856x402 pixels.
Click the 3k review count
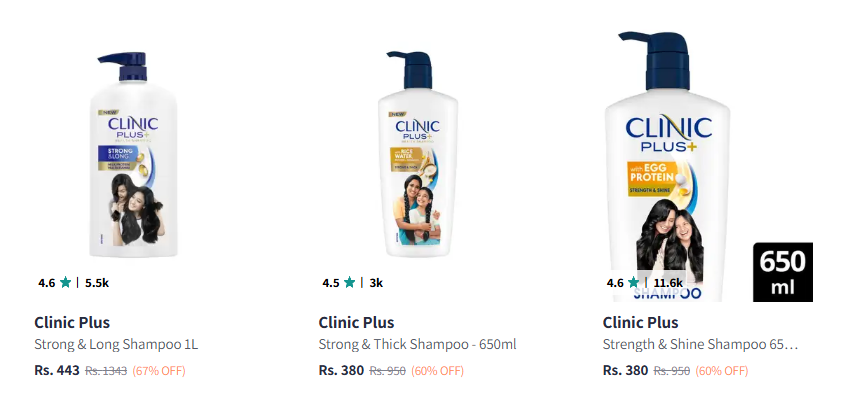(376, 283)
